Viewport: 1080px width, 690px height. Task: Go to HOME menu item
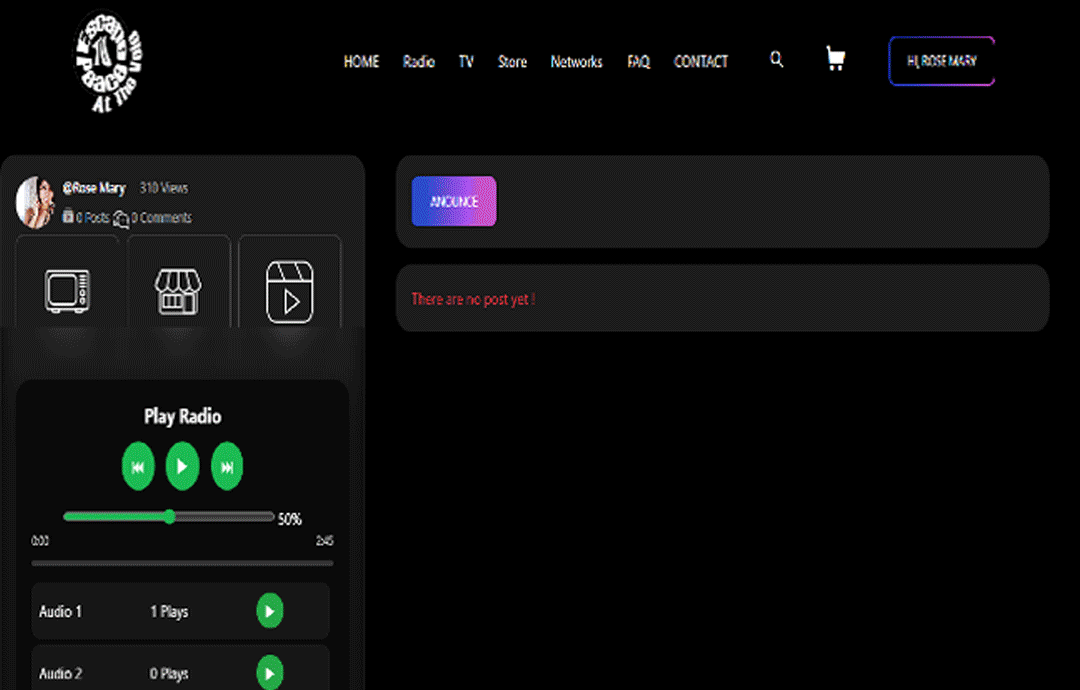click(362, 61)
